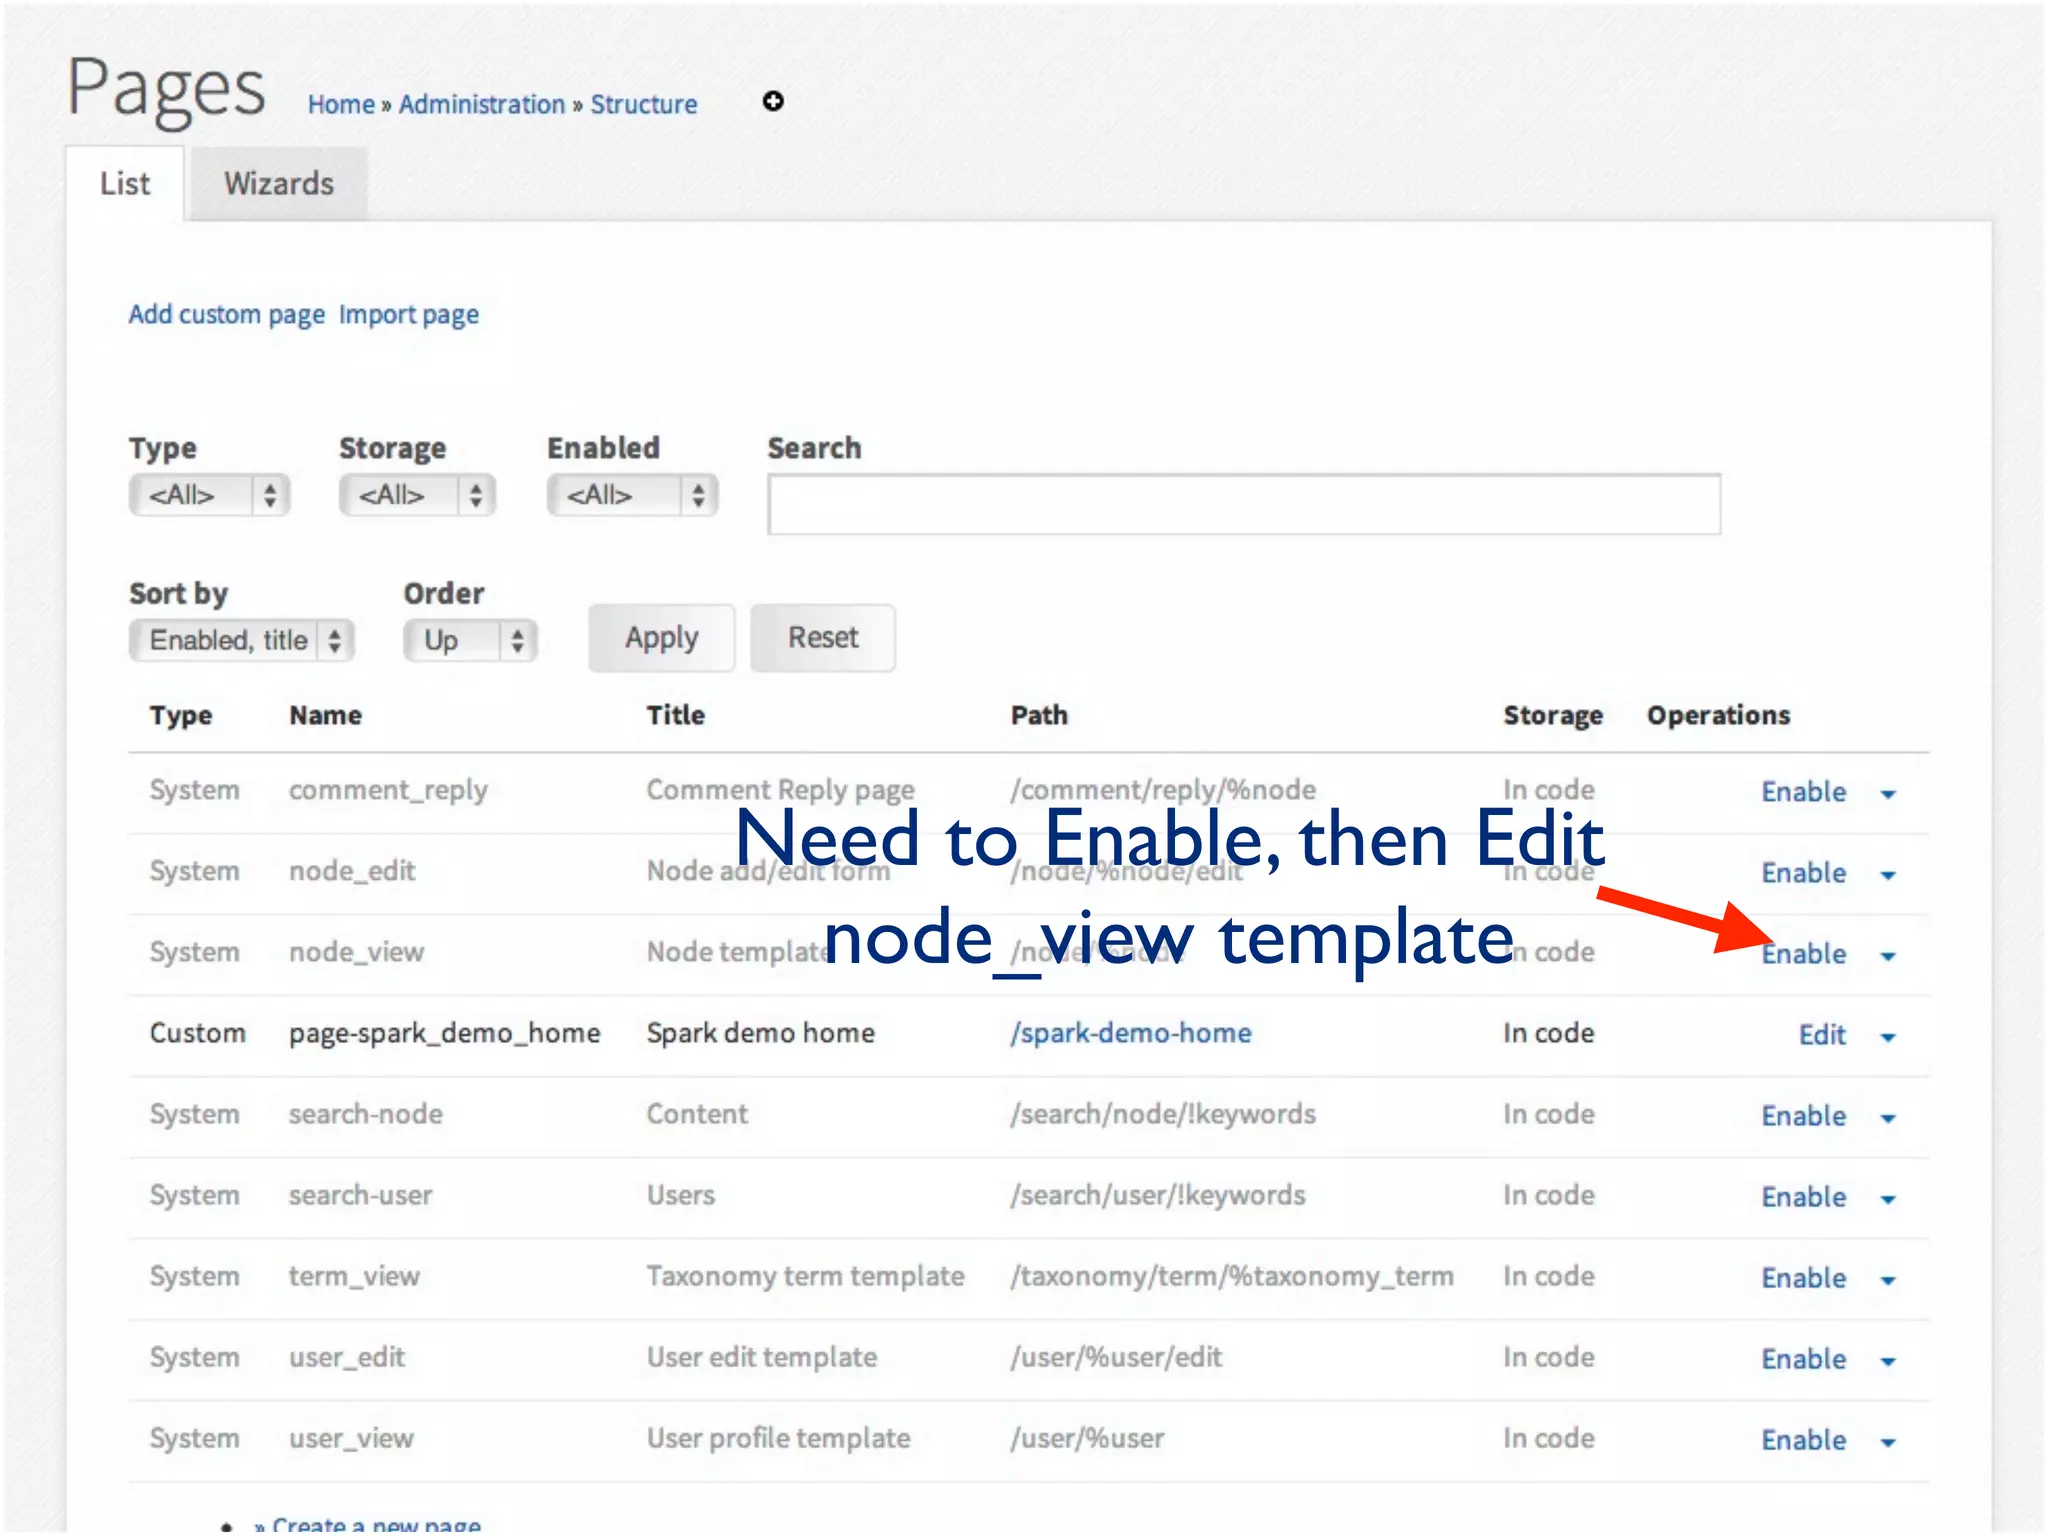Enable the search-user page
This screenshot has height=1536, width=2048.
(x=1803, y=1197)
